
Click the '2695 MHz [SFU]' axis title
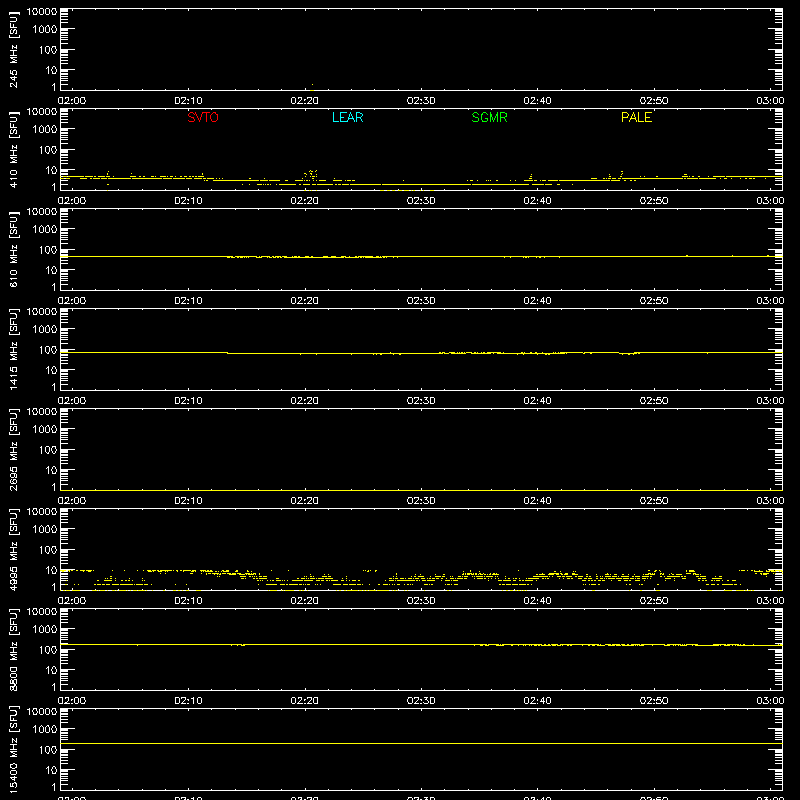[13, 449]
